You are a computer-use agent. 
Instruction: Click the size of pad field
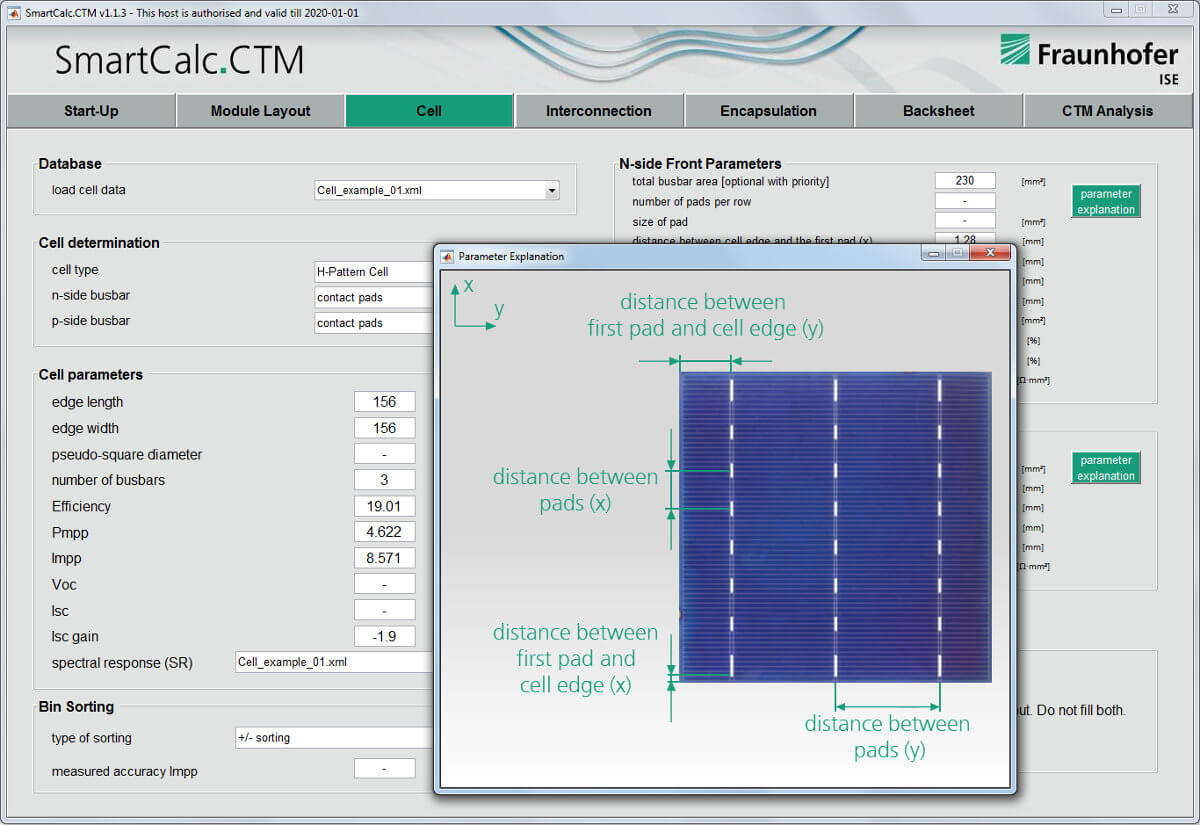point(965,221)
